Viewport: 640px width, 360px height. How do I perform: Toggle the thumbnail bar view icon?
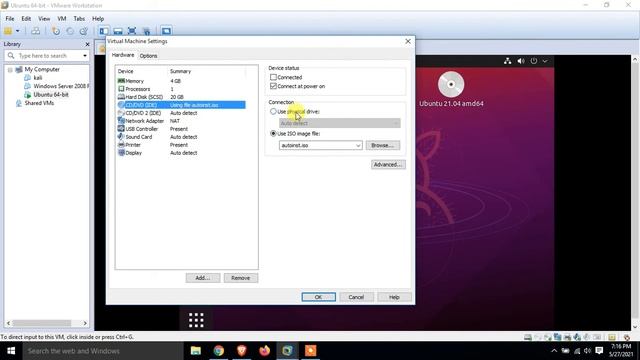[118, 31]
